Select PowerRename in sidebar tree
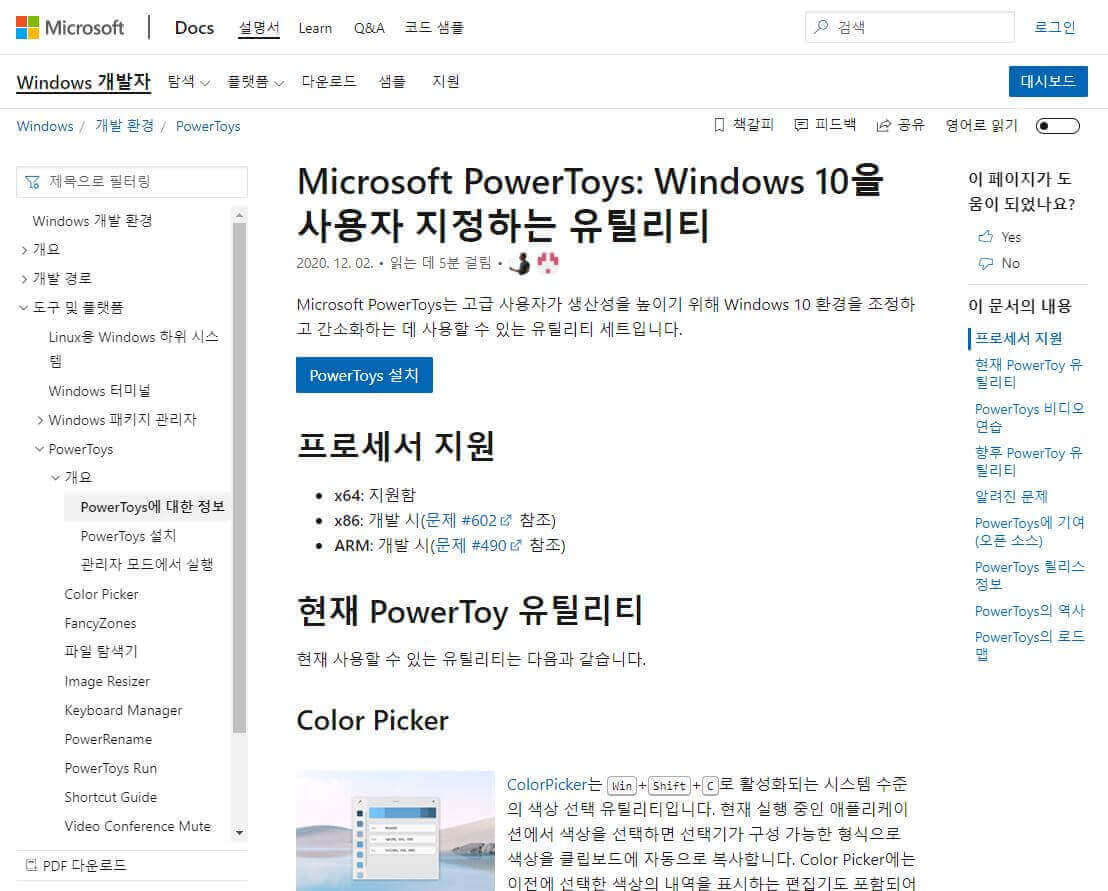Image resolution: width=1108 pixels, height=891 pixels. click(x=108, y=739)
